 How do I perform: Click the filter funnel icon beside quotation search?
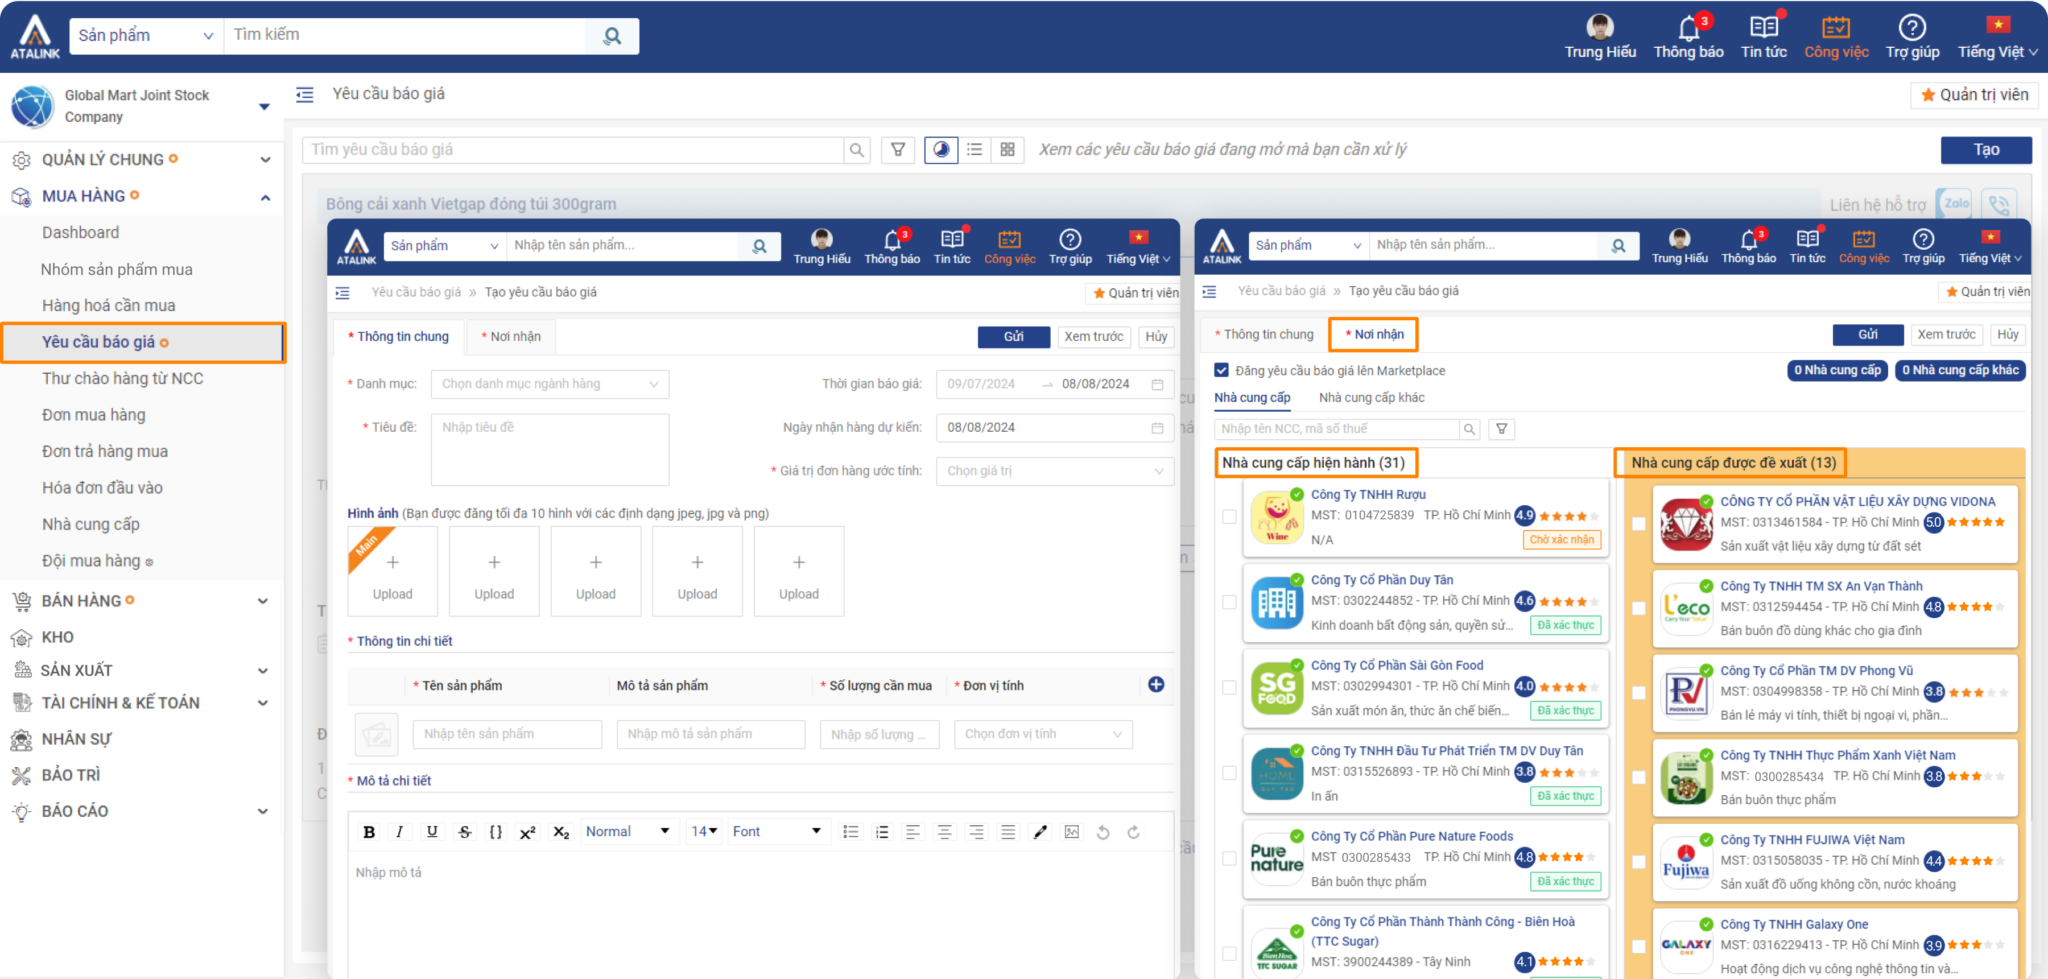[x=898, y=150]
